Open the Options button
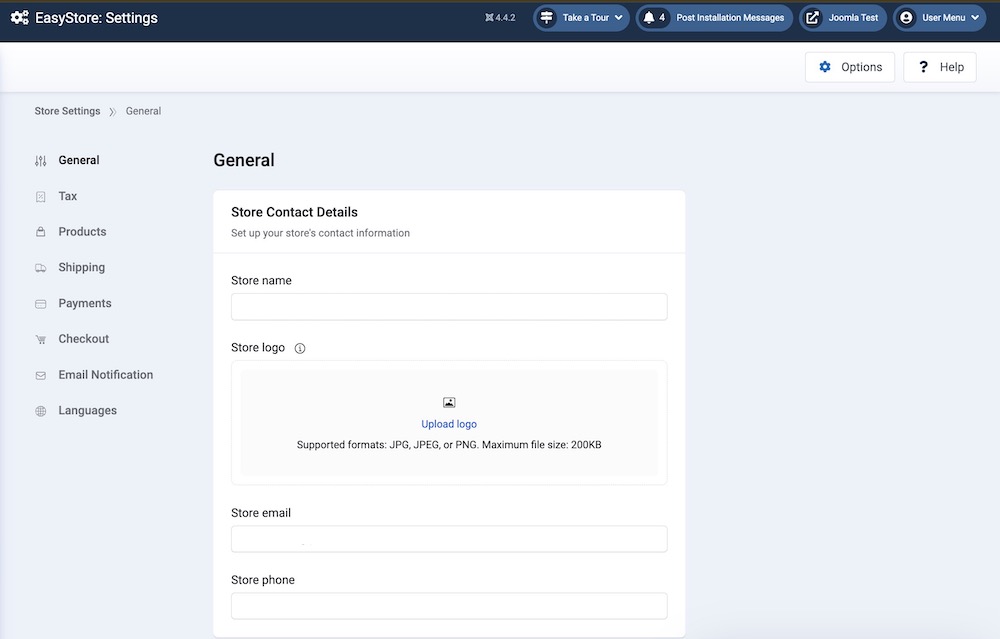The width and height of the screenshot is (1000, 639). [x=850, y=67]
